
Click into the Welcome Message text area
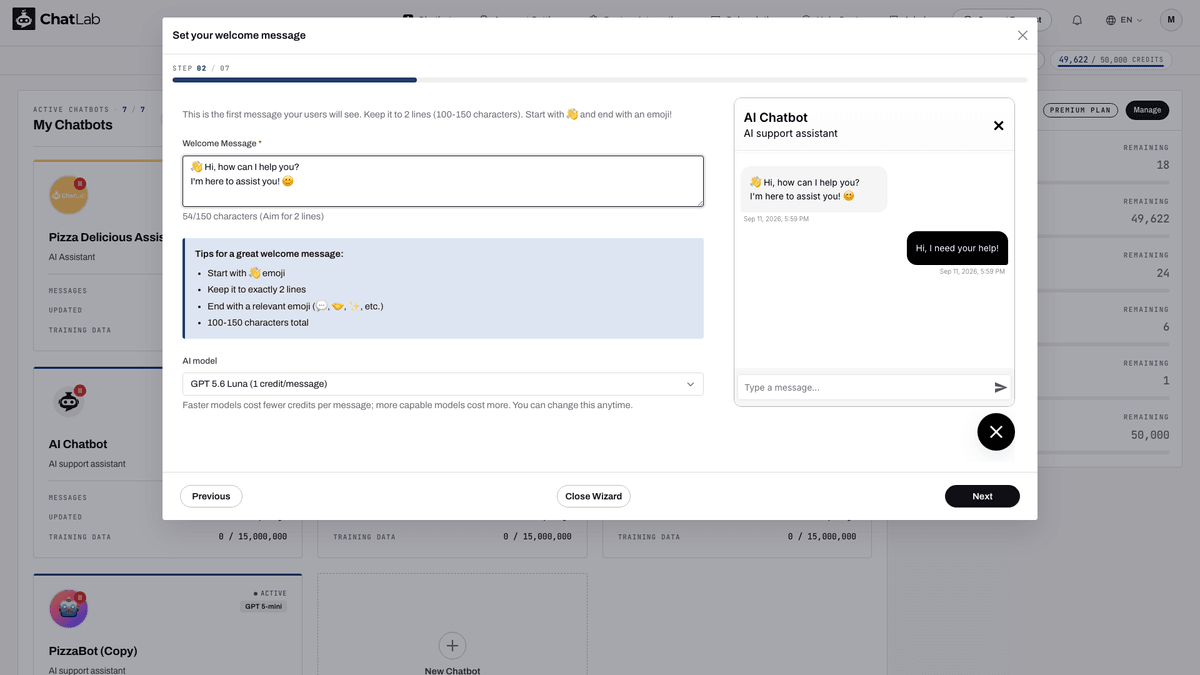[x=443, y=181]
